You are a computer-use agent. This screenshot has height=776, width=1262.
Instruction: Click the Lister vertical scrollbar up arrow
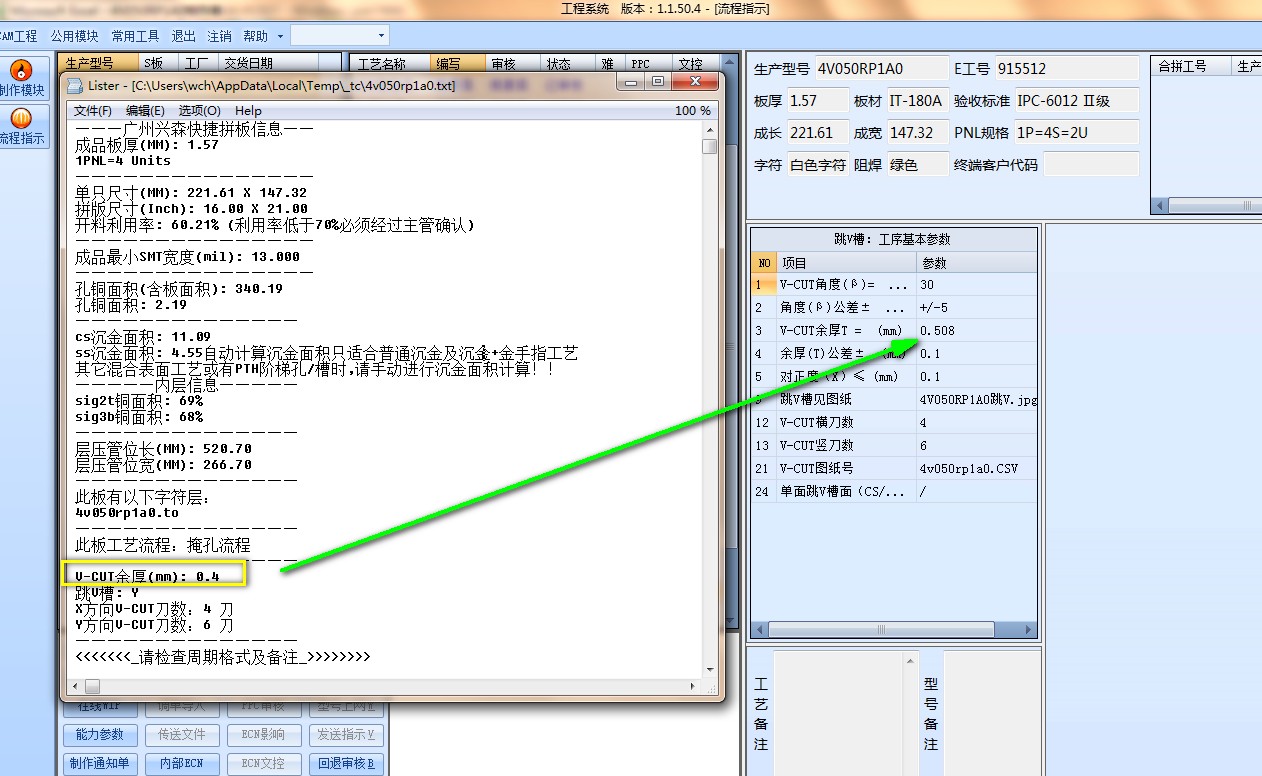tap(710, 130)
